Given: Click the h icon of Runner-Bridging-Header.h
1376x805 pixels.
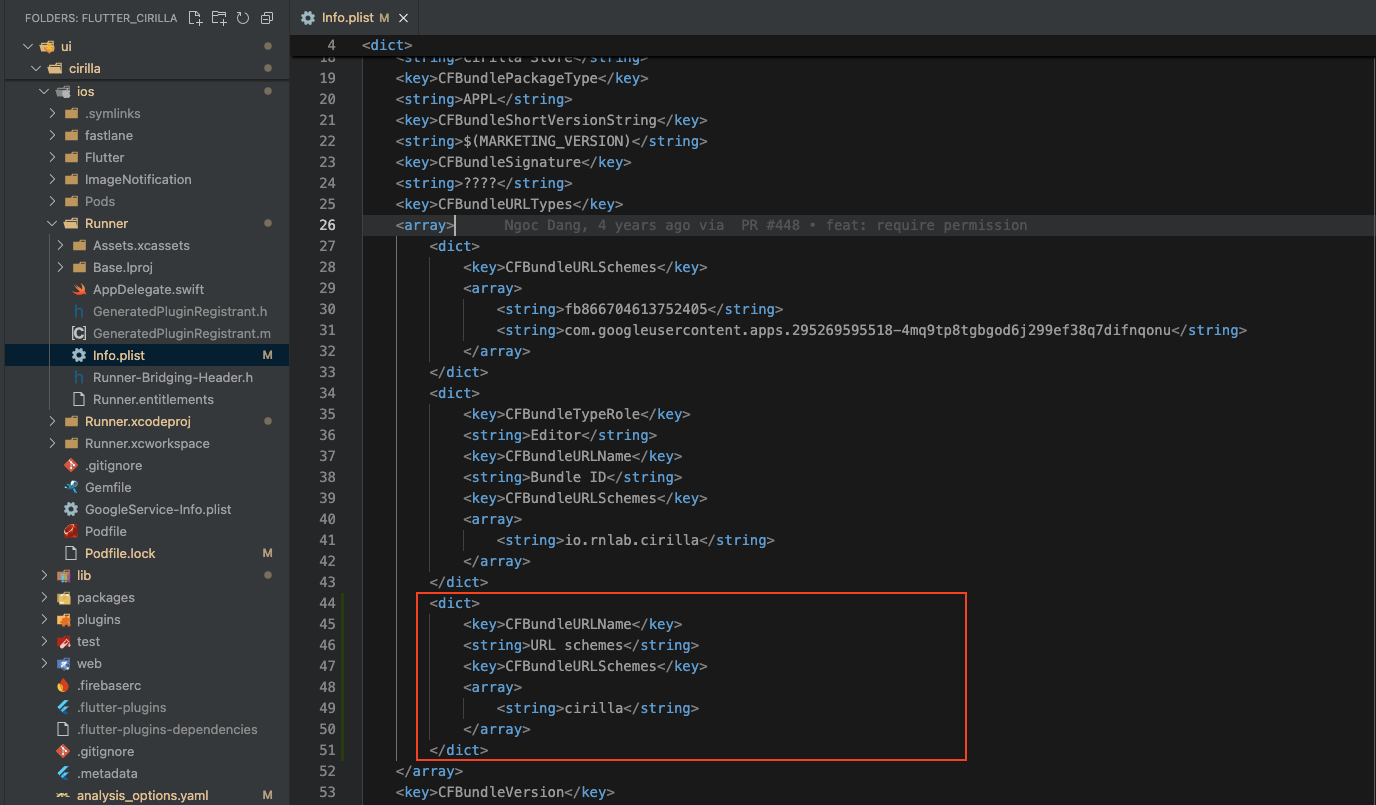Looking at the screenshot, I should coord(79,377).
